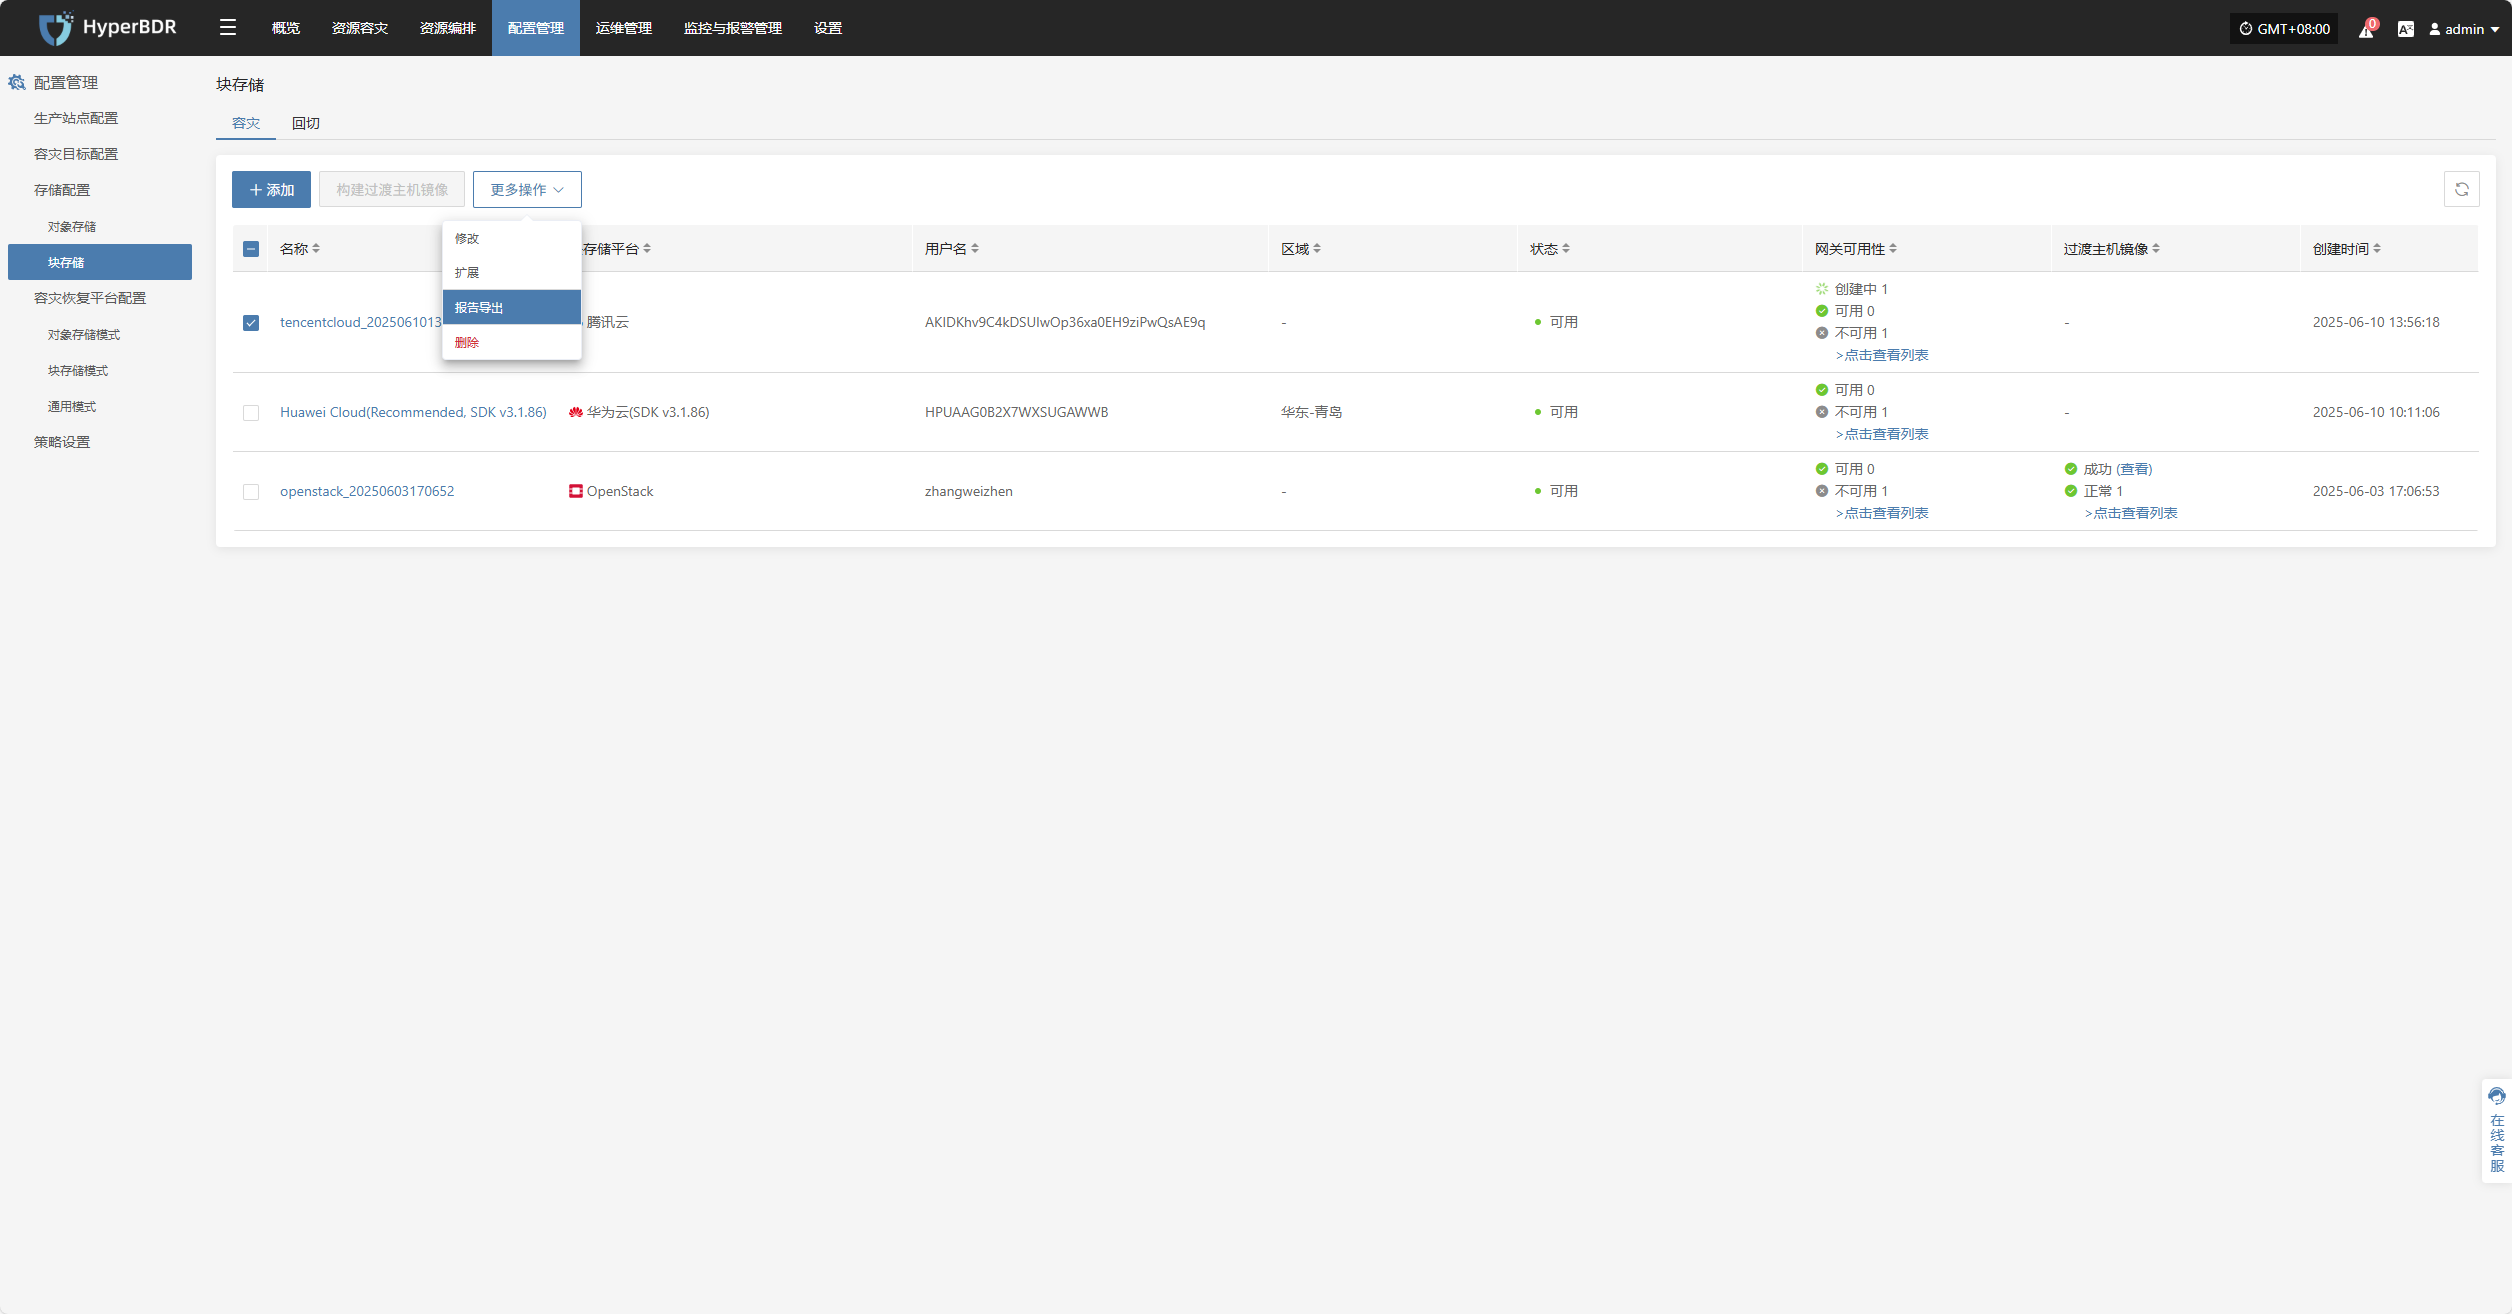Choose 修改 from the dropdown menu
The image size is (2512, 1314).
(512, 238)
